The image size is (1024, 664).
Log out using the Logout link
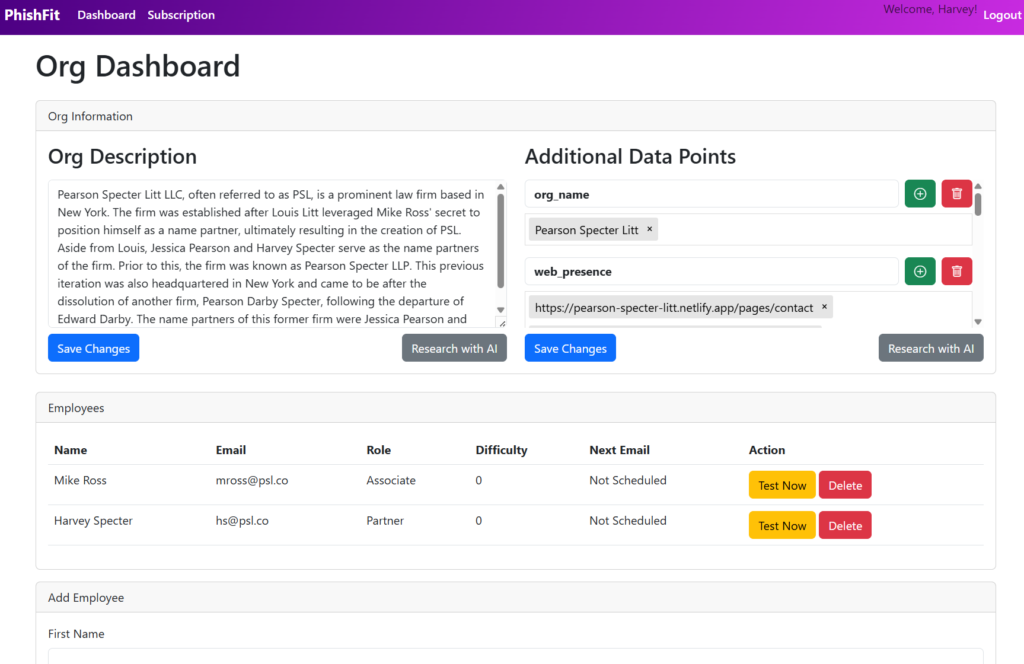click(x=1002, y=15)
